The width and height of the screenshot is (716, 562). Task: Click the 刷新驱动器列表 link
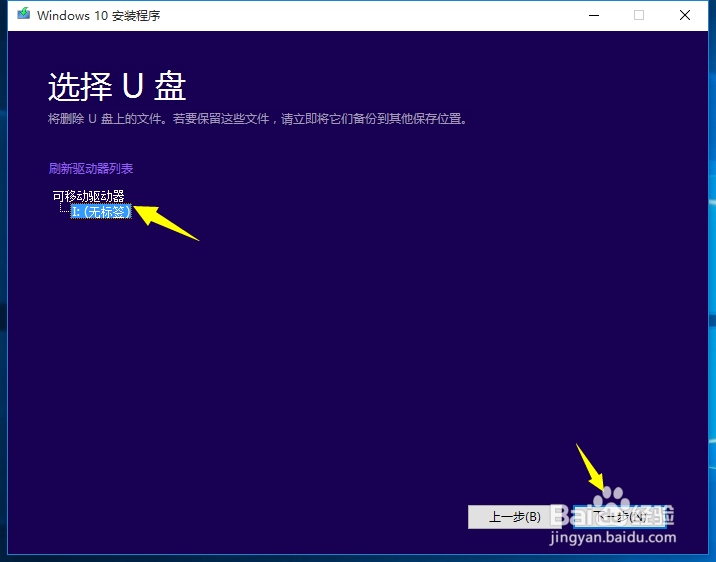[91, 168]
